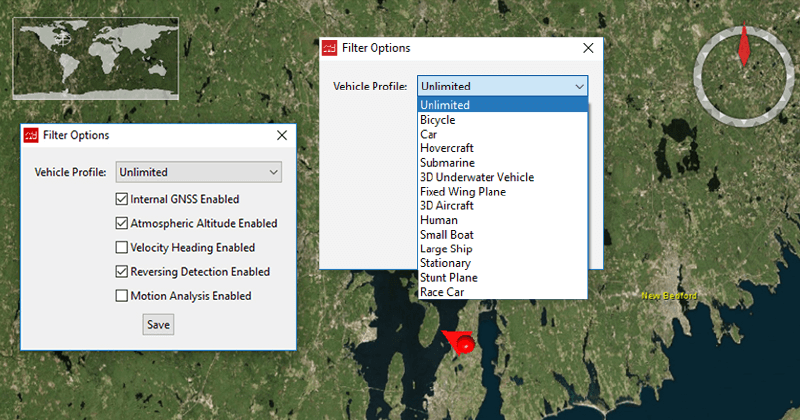Click the compass rose north needle
This screenshot has width=800, height=420.
pos(744,45)
